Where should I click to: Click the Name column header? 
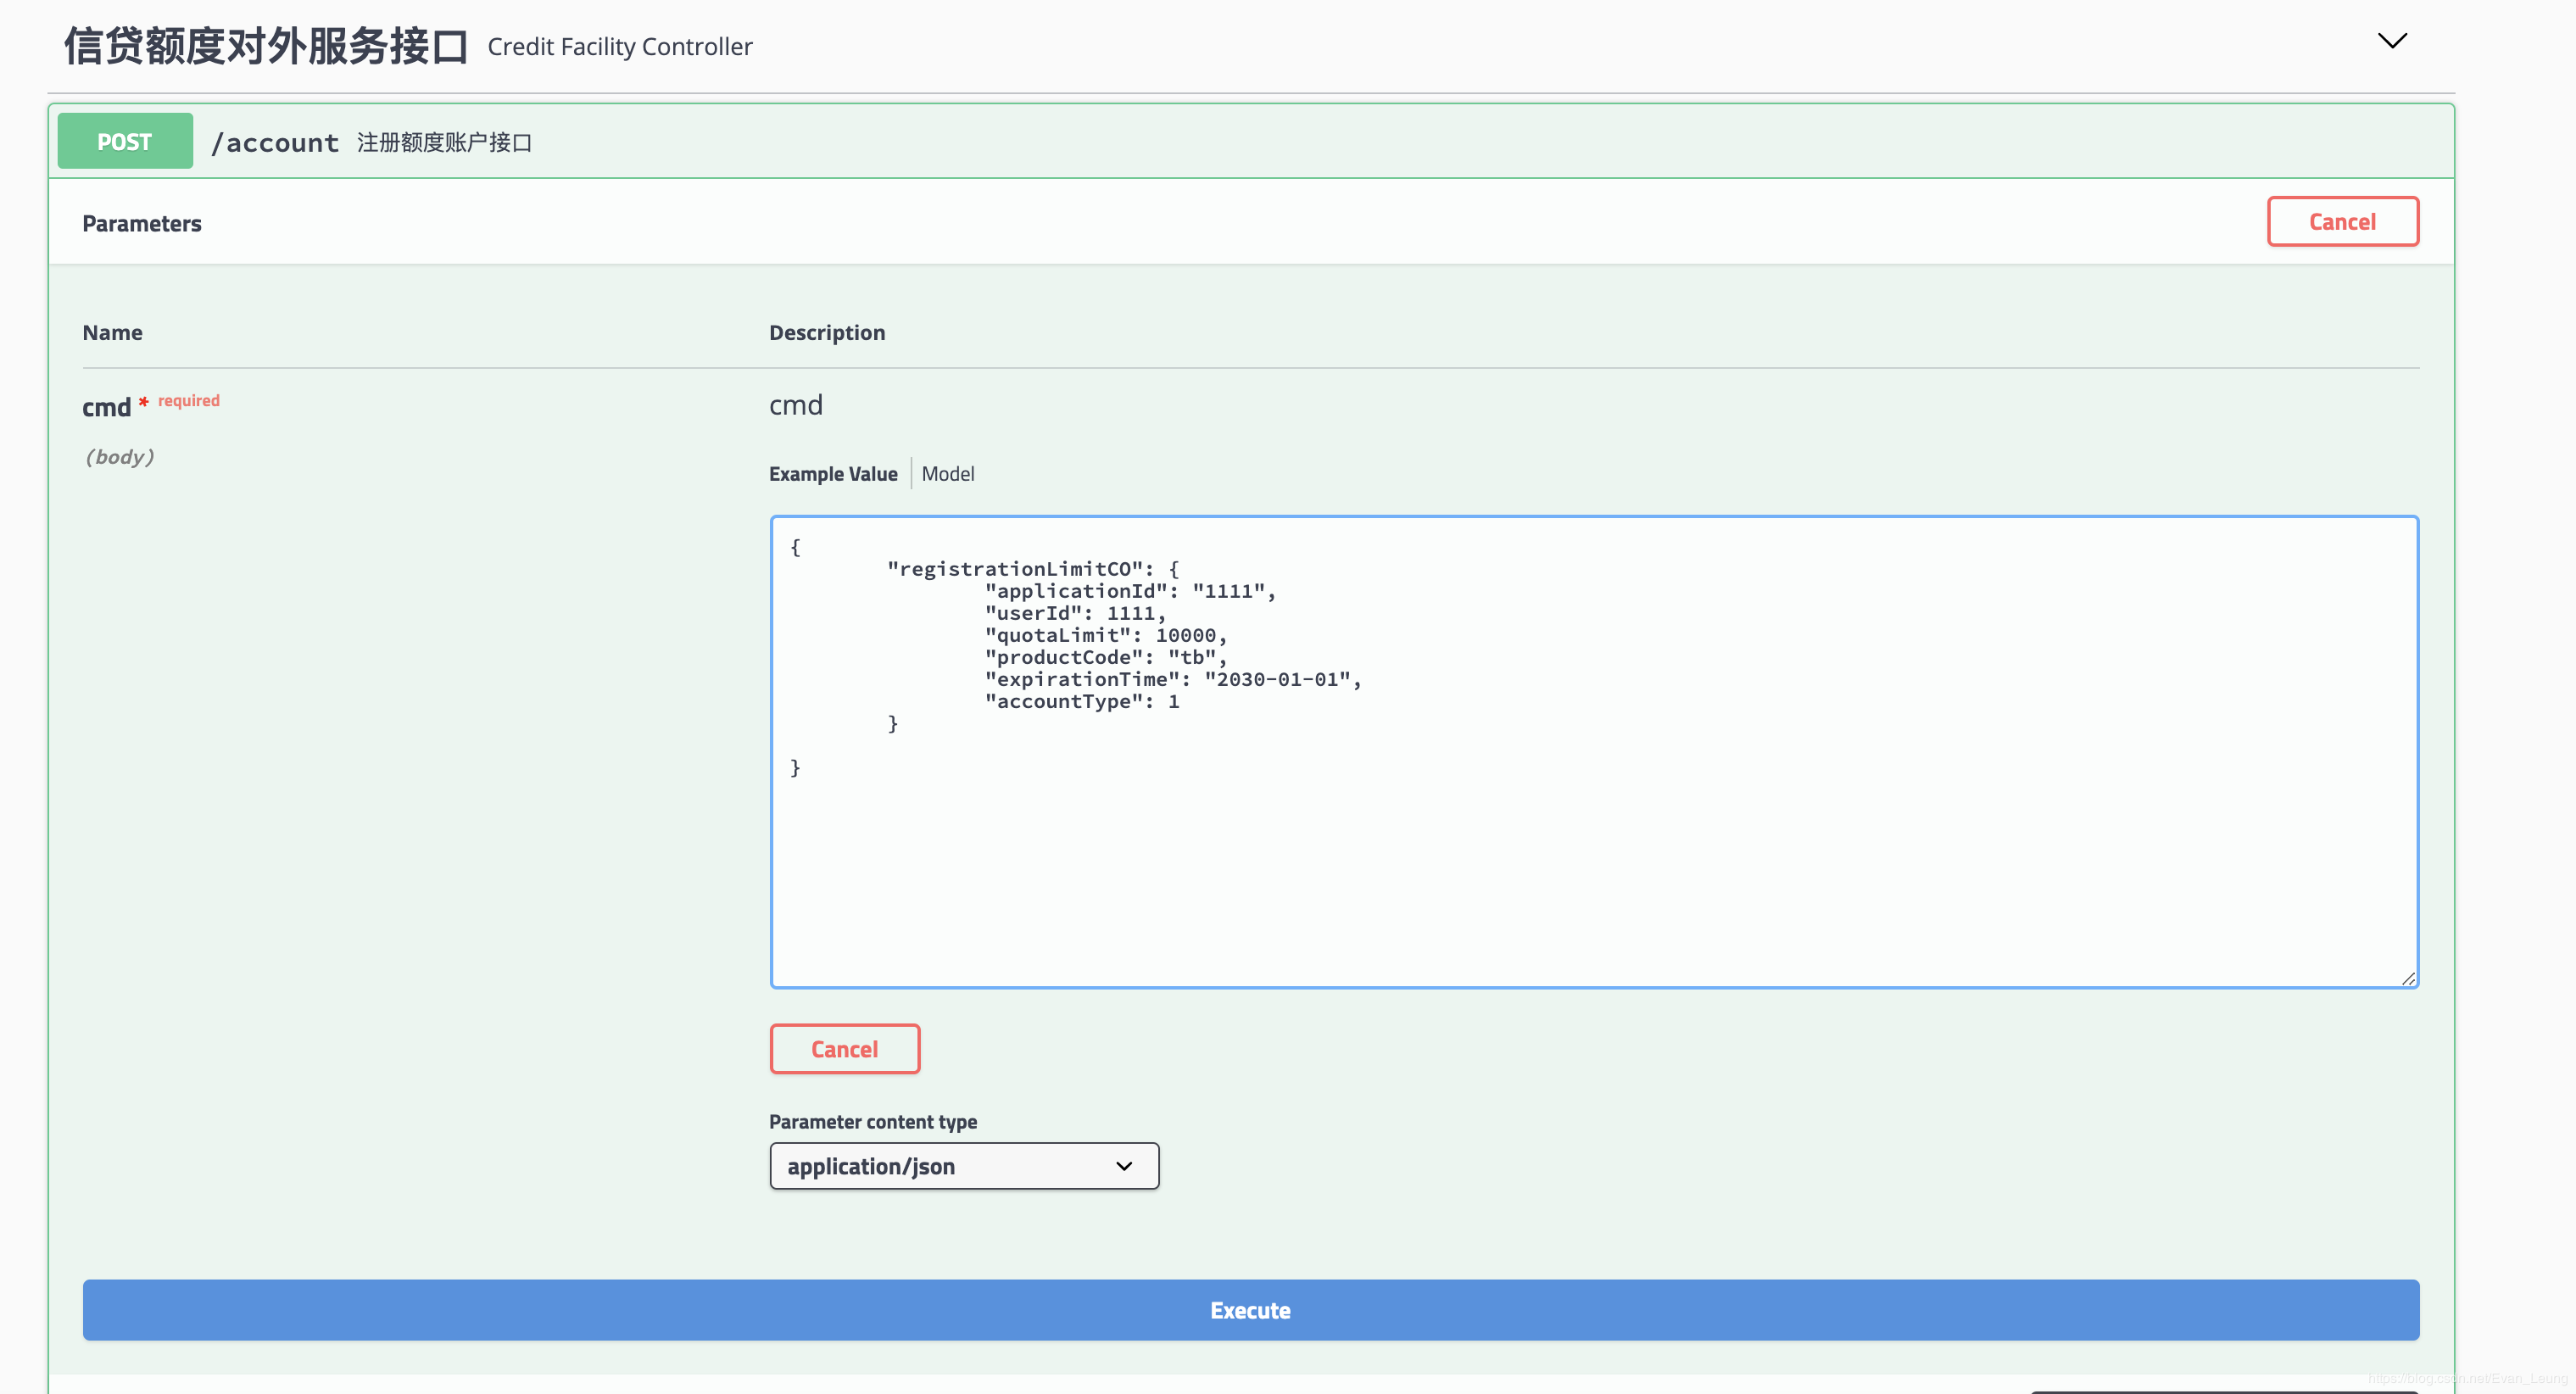112,332
